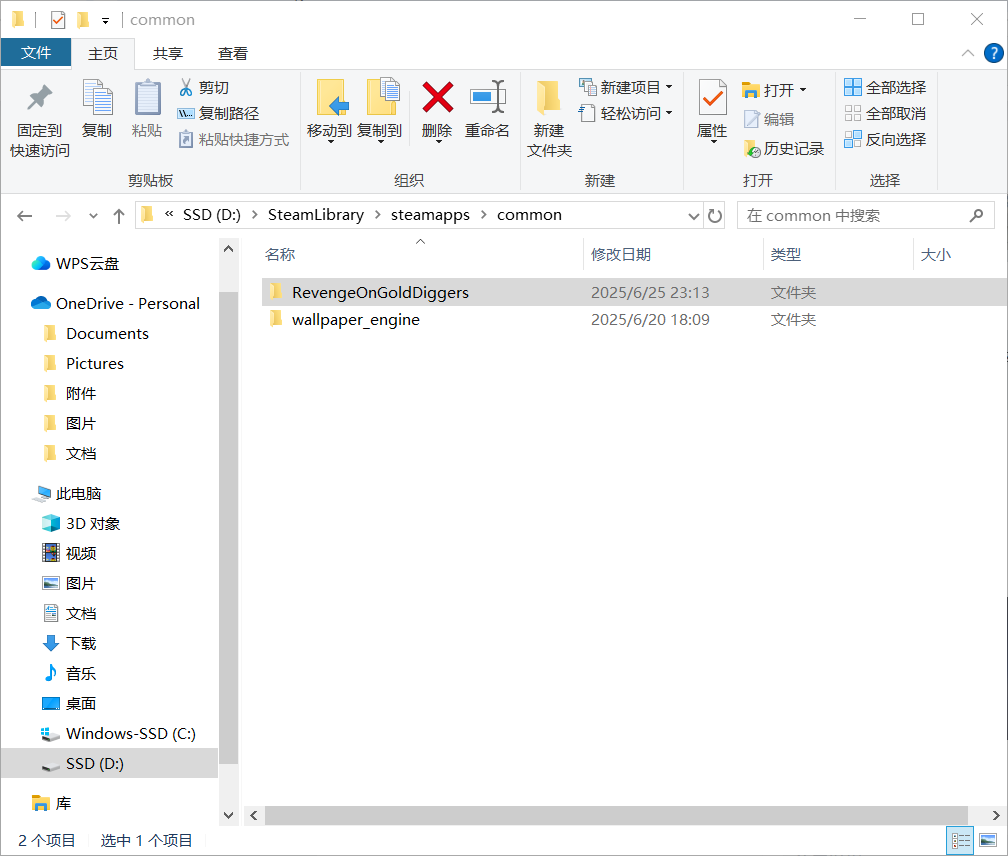Rename the selected folder
Screen dimensions: 1008x856
coord(488,112)
